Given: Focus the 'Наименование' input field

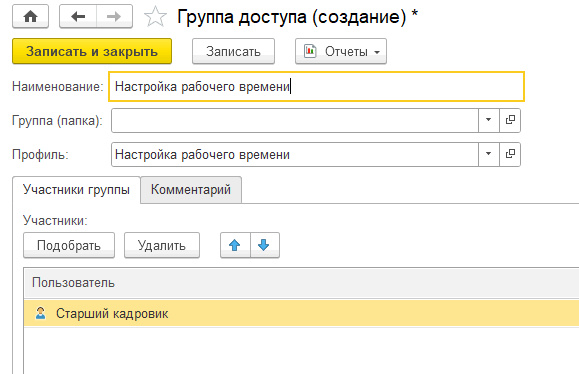Looking at the screenshot, I should coord(316,86).
